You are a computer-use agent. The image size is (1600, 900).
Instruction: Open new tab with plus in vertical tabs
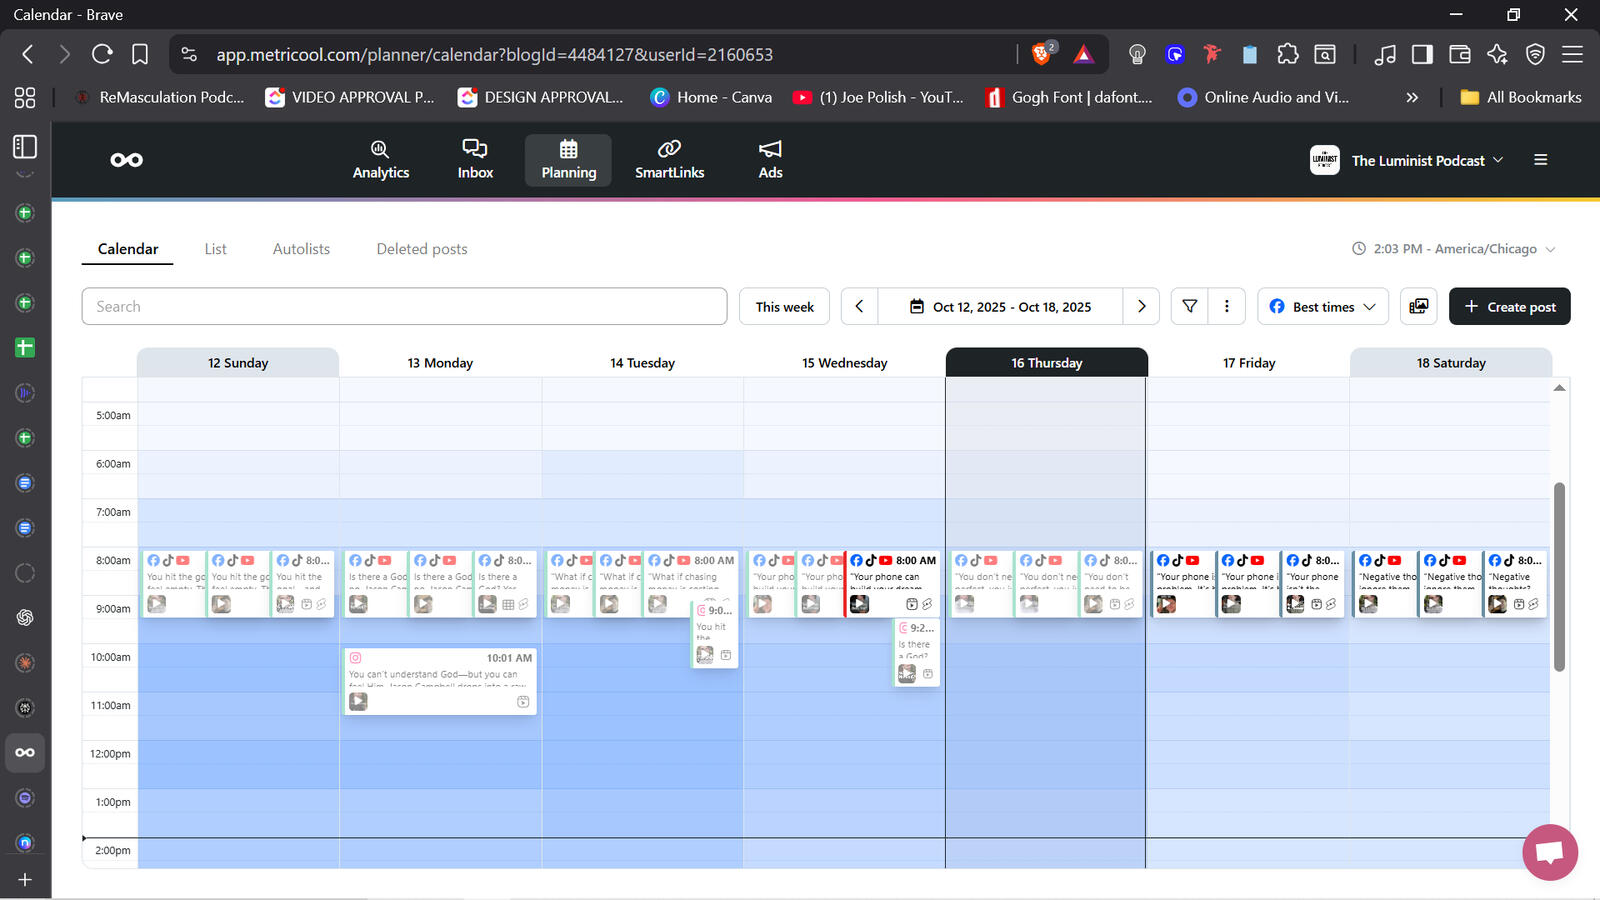[25, 879]
